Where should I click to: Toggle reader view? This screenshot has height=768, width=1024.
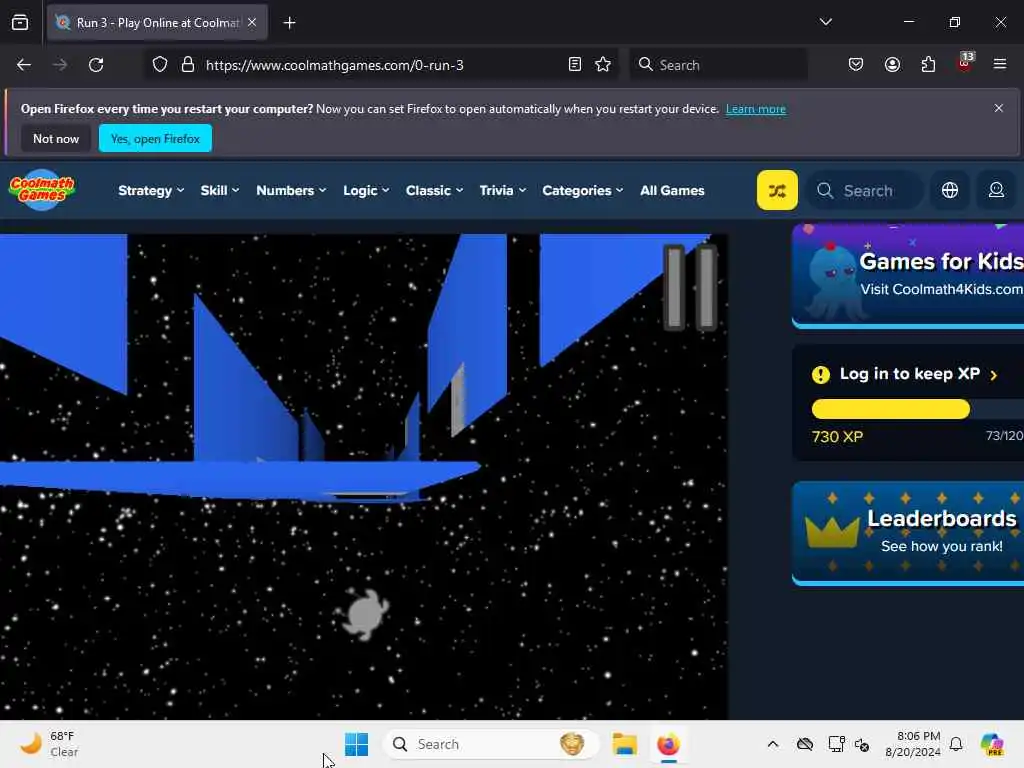[575, 65]
